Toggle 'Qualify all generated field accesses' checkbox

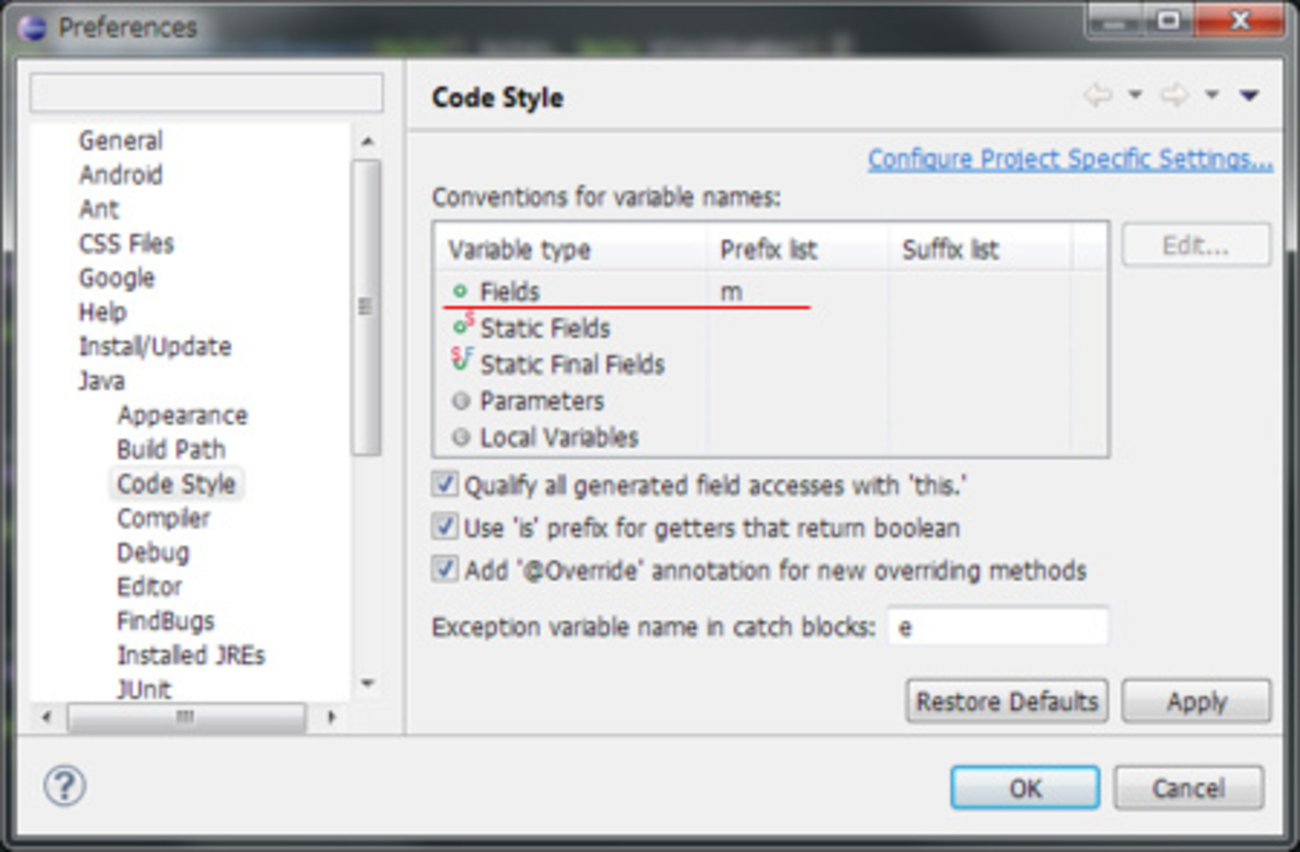pyautogui.click(x=444, y=485)
